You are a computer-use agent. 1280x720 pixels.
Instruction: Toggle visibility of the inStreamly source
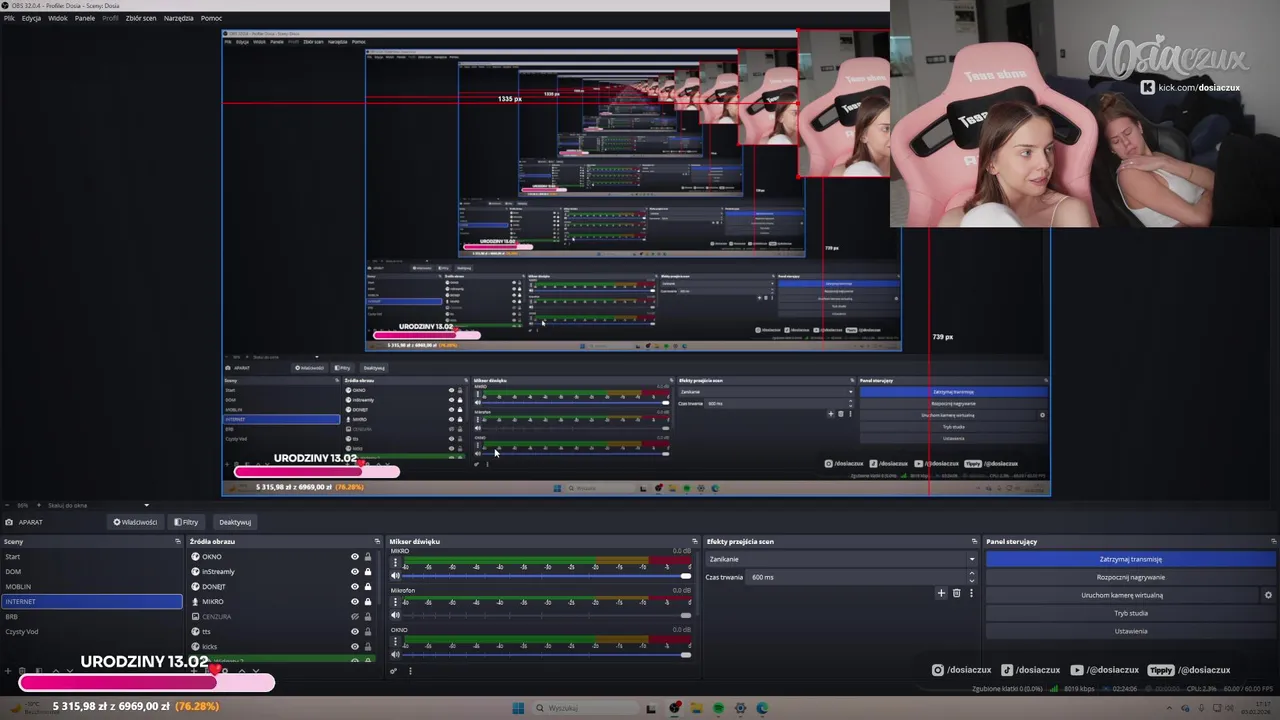click(355, 572)
